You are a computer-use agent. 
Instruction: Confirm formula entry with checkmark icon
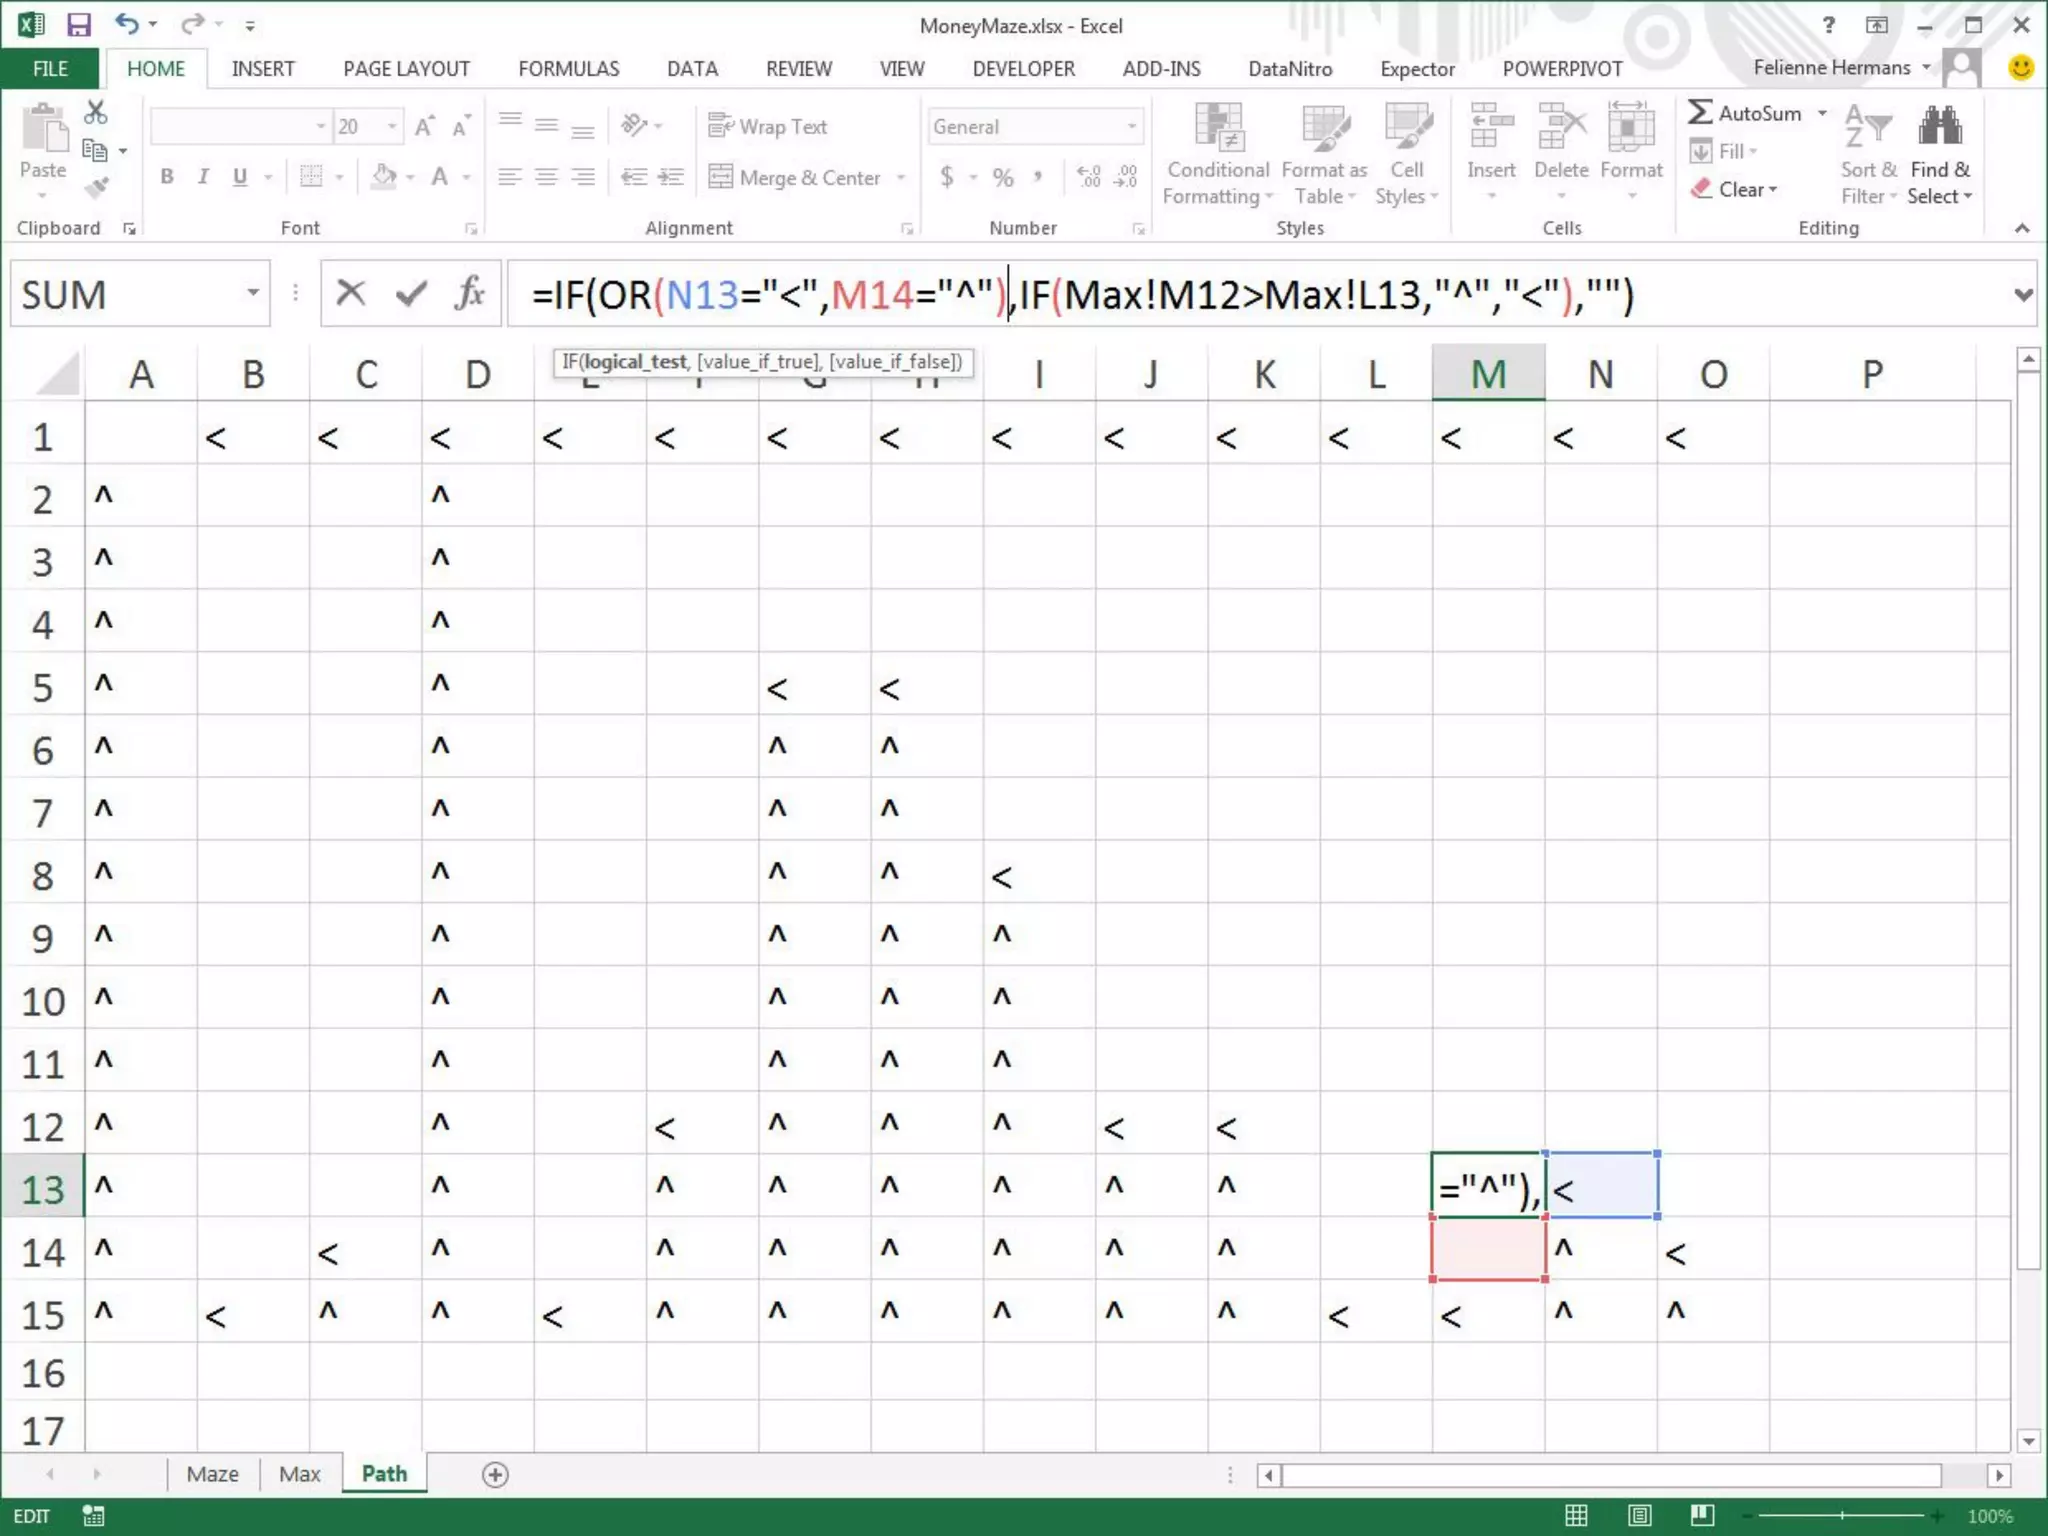click(x=411, y=294)
